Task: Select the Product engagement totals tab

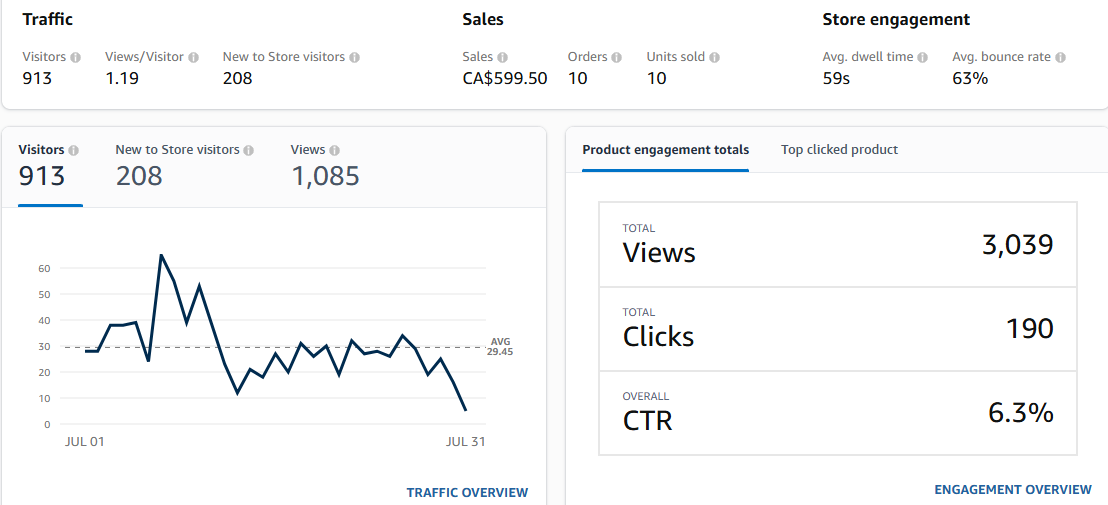Action: point(665,150)
